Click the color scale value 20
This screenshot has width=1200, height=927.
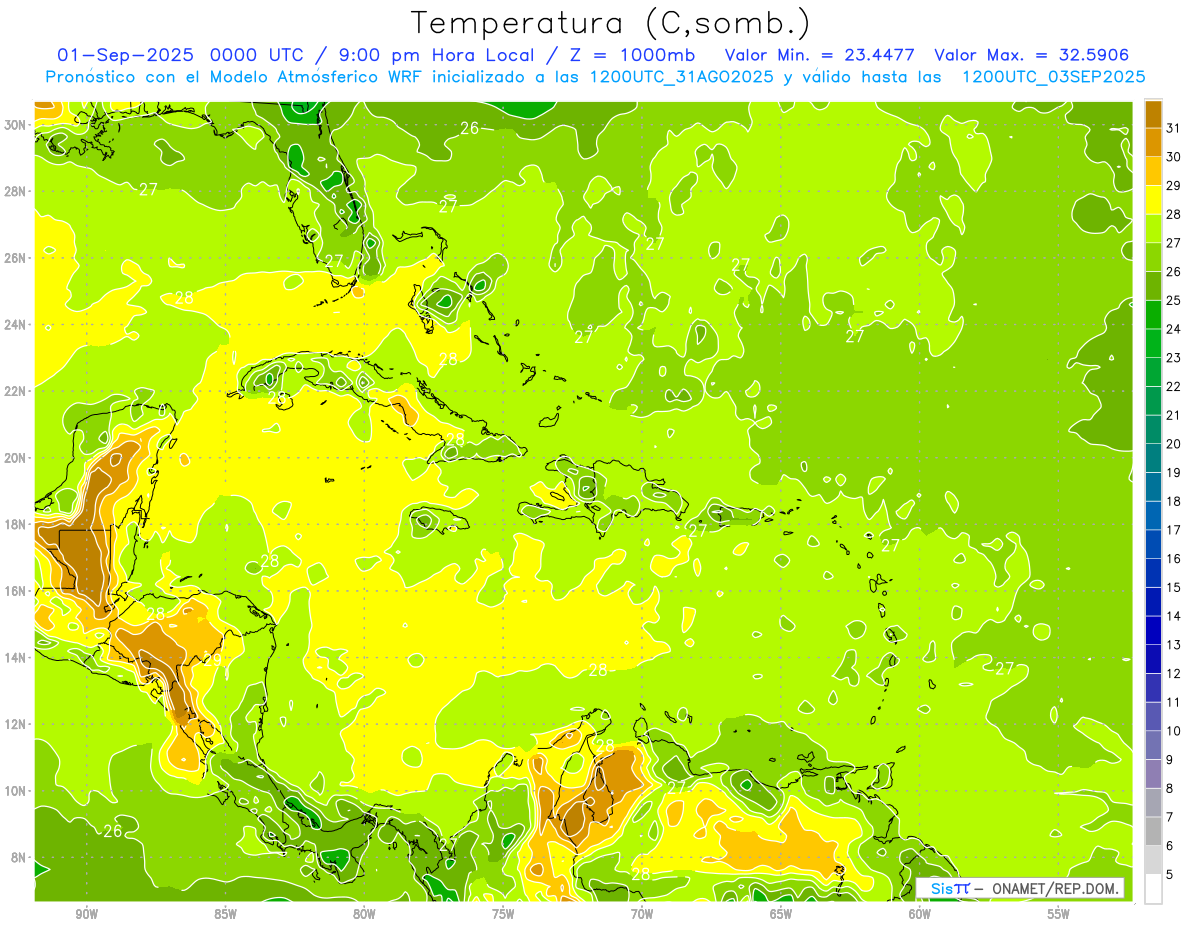click(1173, 444)
